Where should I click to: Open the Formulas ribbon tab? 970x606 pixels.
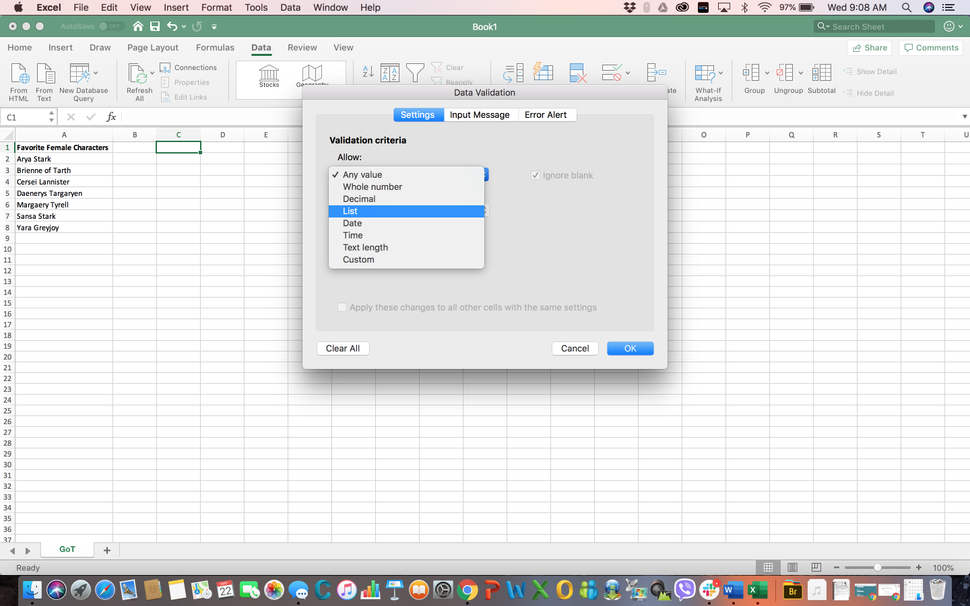(214, 47)
